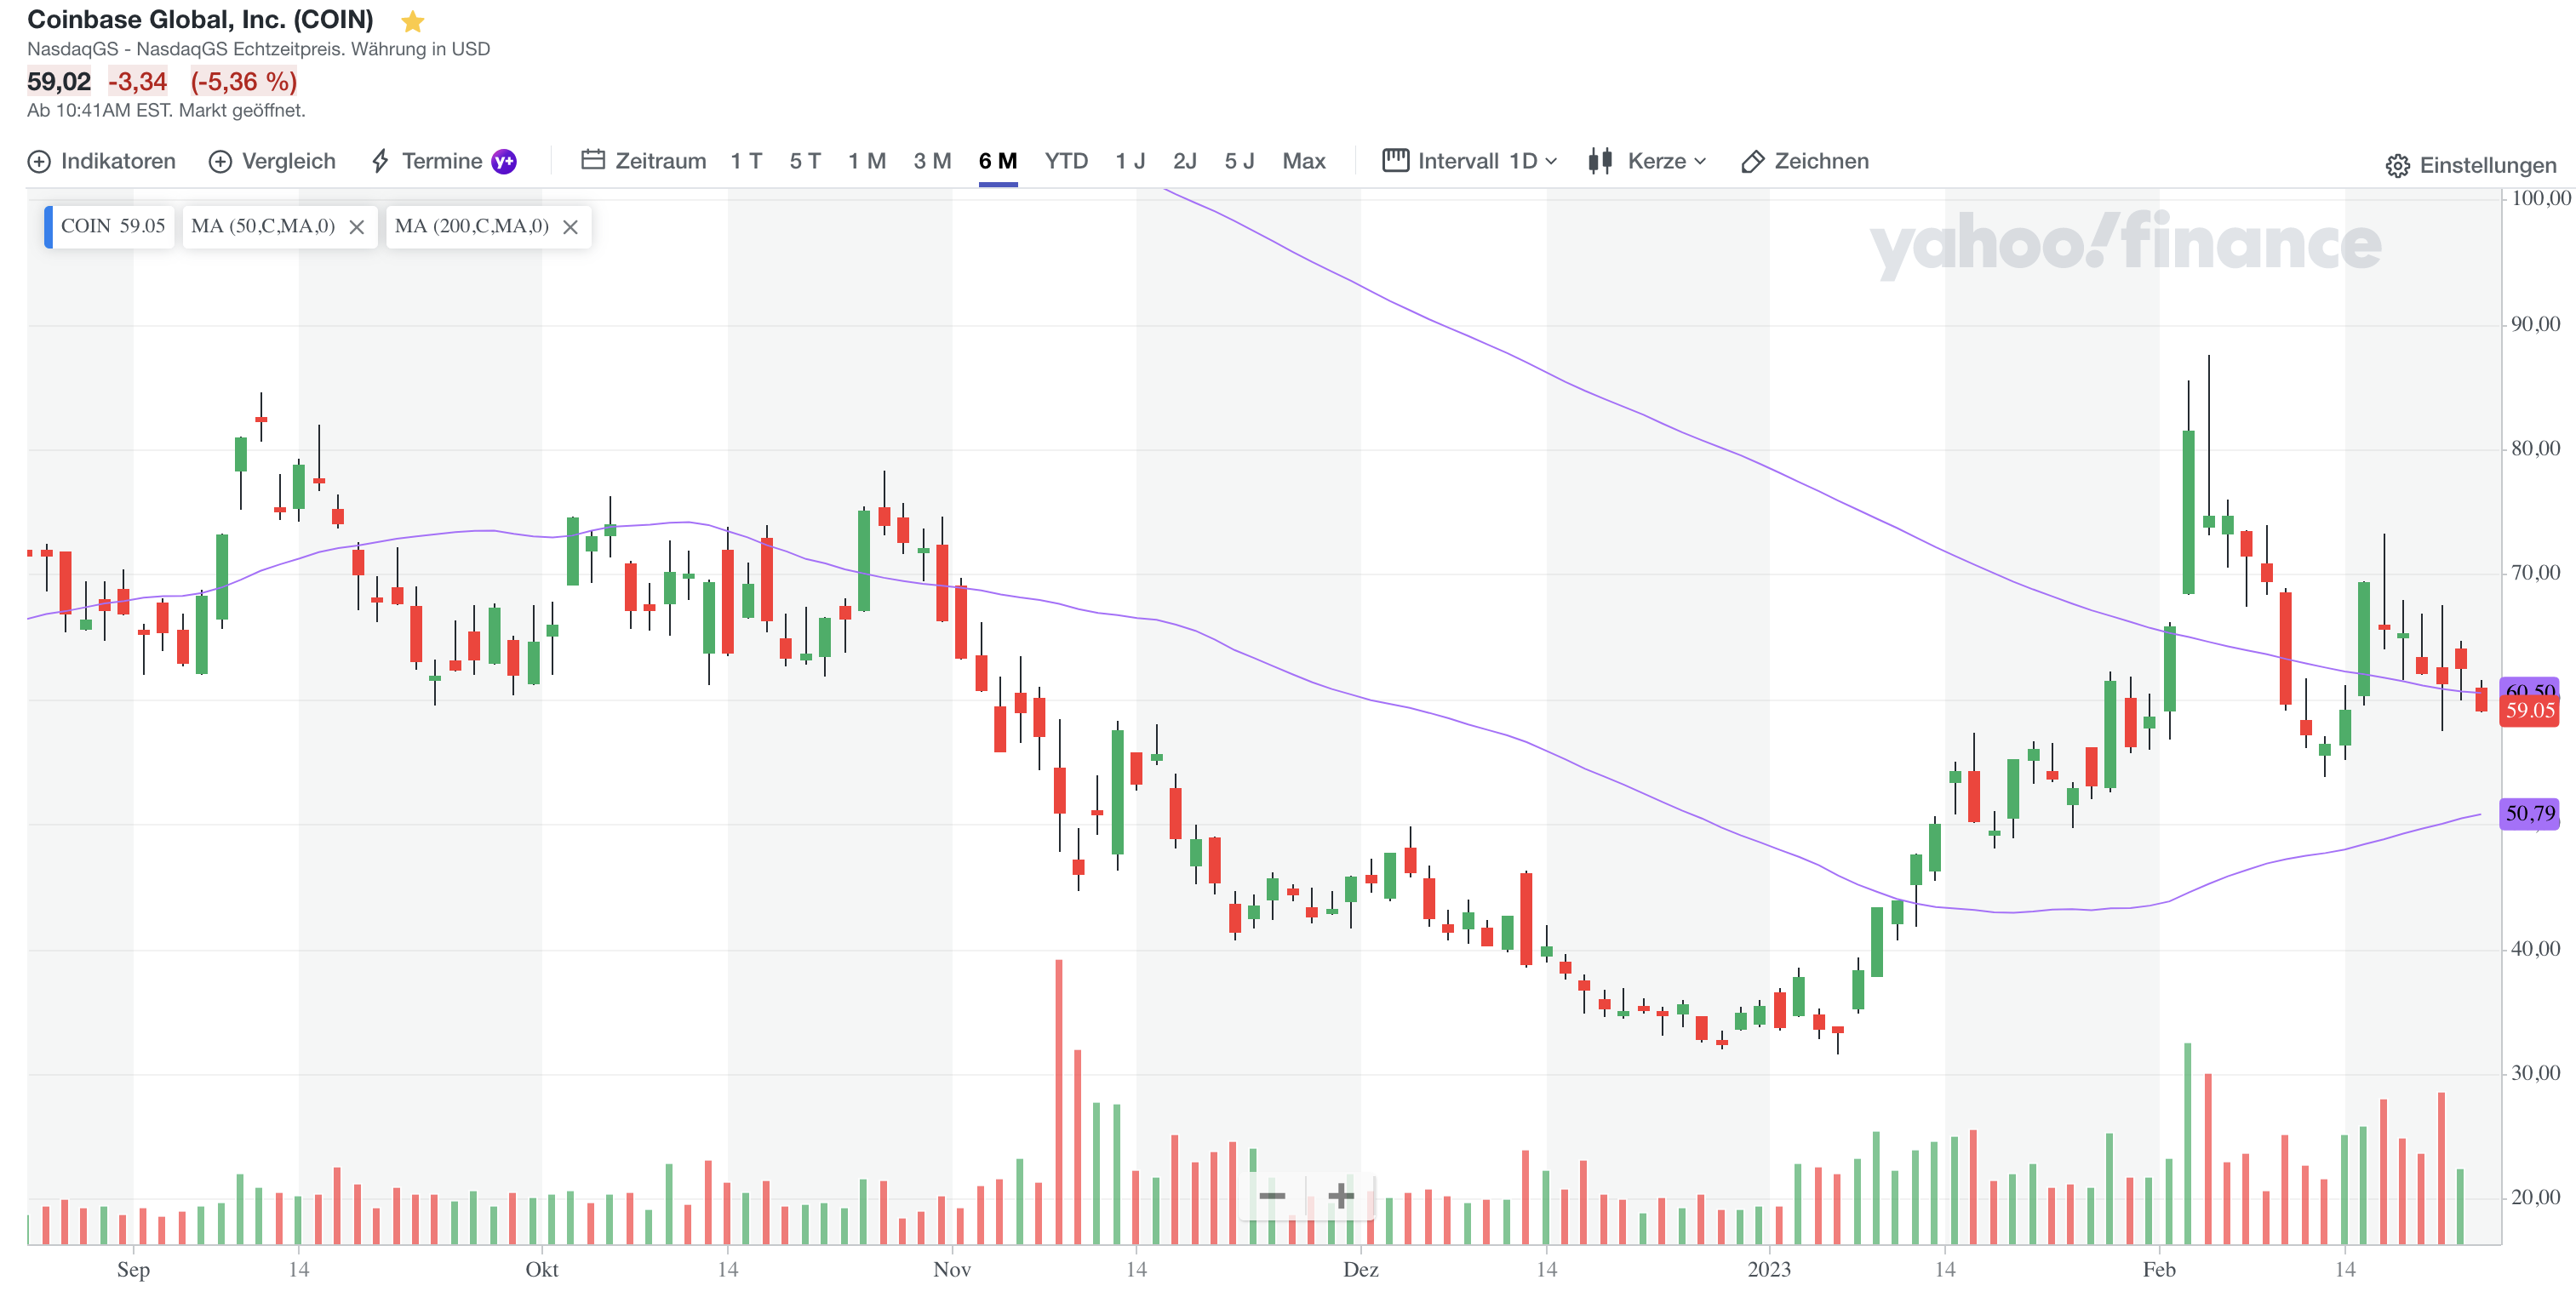Open Indikatoren via the plus icon
The image size is (2576, 1297).
39,162
